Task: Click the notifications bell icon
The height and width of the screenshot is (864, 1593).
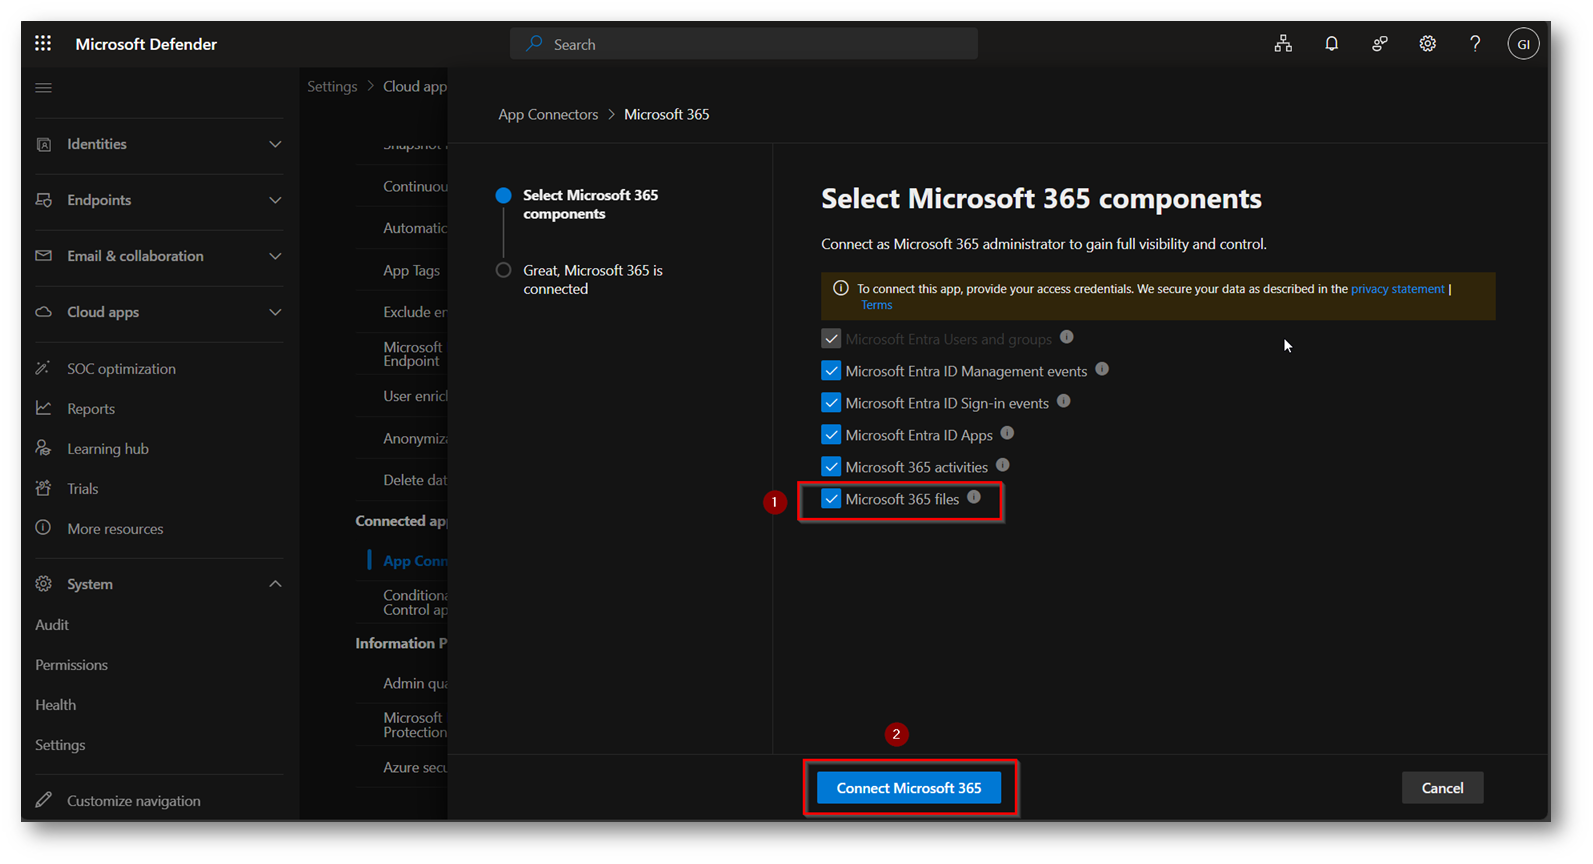Action: point(1331,43)
